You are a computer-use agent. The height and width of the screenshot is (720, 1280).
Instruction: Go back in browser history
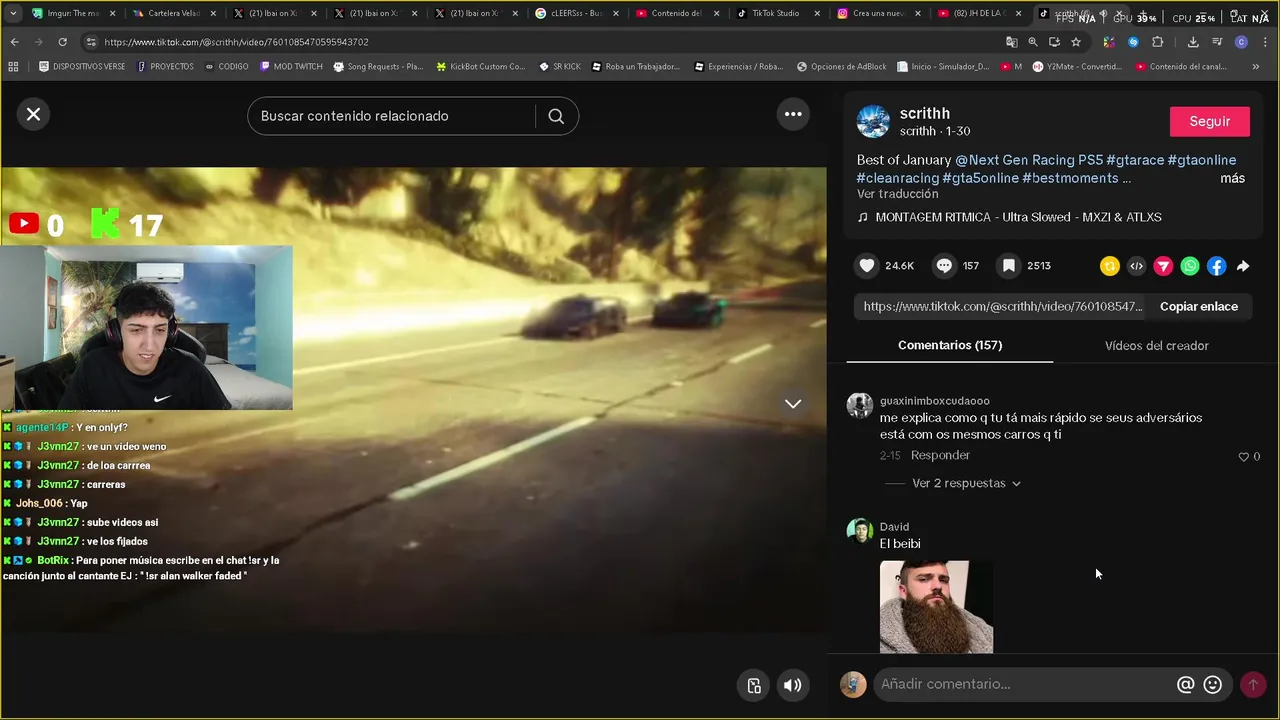[x=14, y=42]
